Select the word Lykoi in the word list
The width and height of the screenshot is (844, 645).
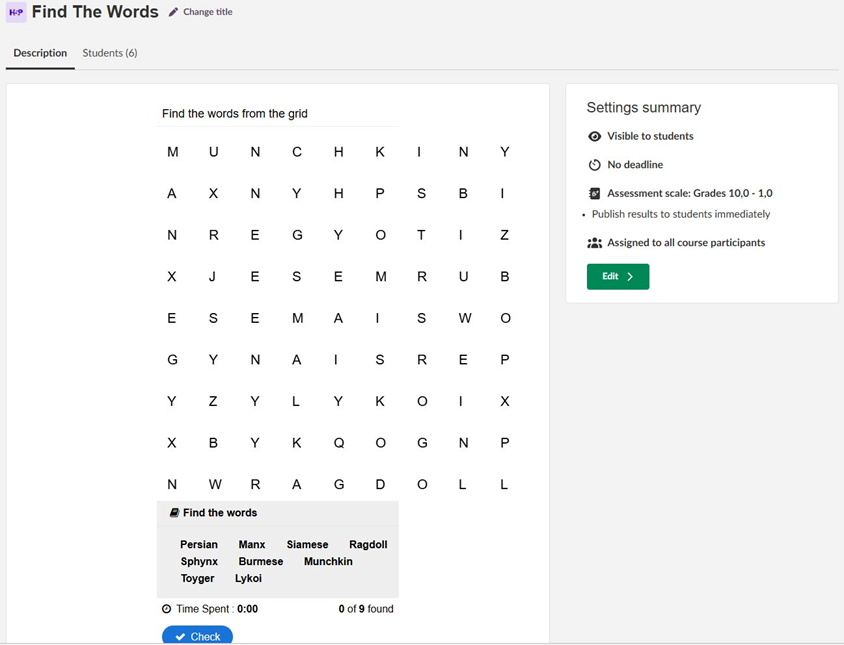248,578
